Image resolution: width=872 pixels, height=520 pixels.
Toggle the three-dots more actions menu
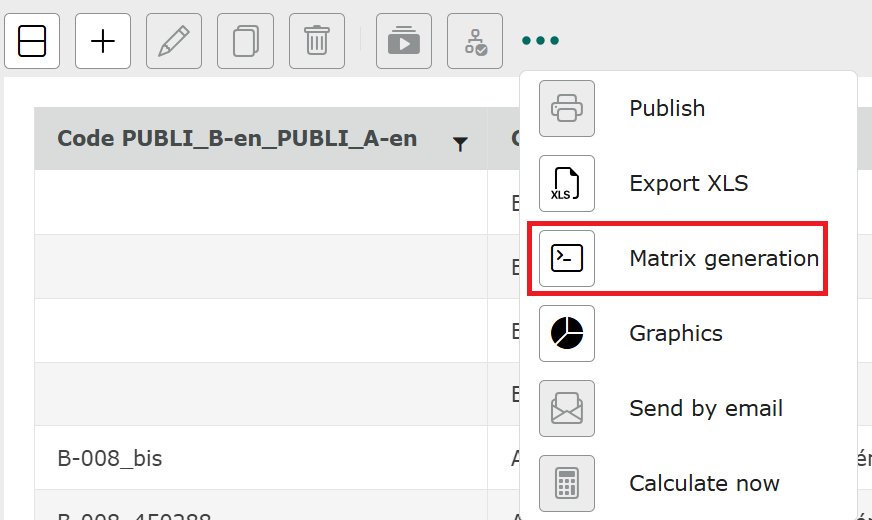[540, 41]
